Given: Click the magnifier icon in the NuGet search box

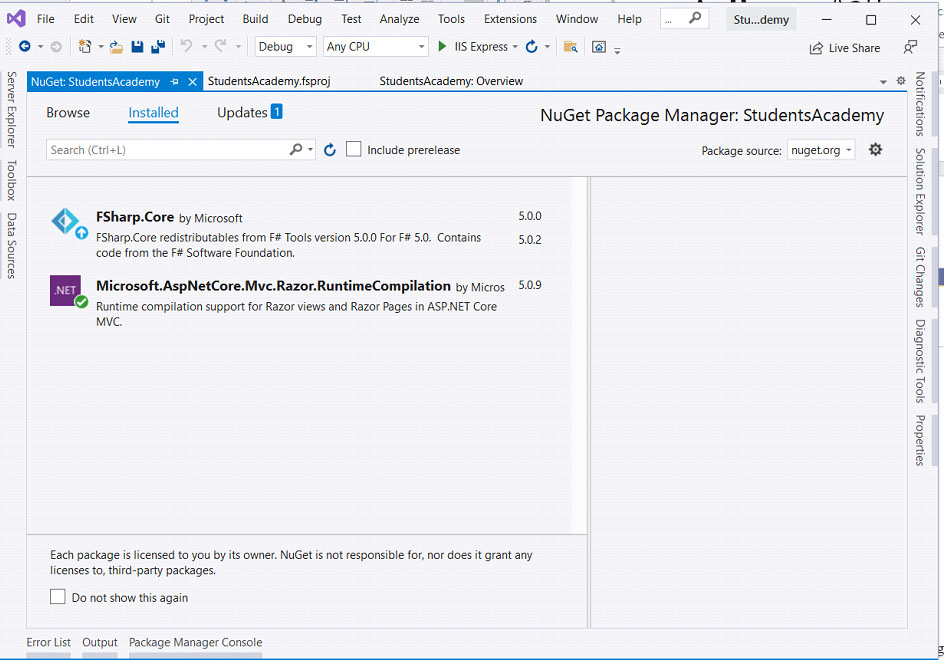Looking at the screenshot, I should pos(296,149).
